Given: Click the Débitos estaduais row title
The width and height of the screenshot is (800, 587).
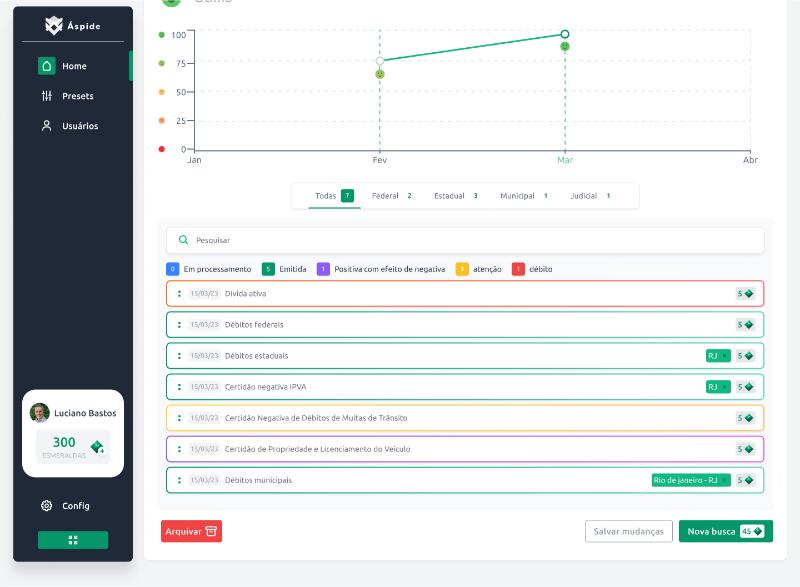Looking at the screenshot, I should pyautogui.click(x=257, y=356).
